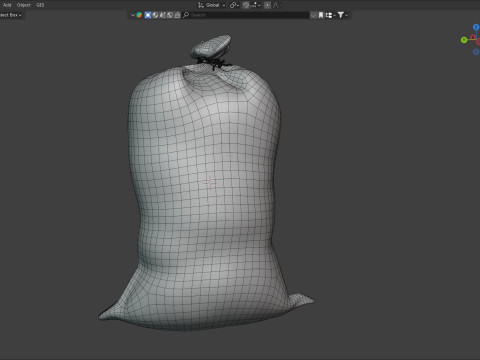Open the proportional falloff curve icon
Viewport: 480px width, 360px height.
(x=276, y=5)
